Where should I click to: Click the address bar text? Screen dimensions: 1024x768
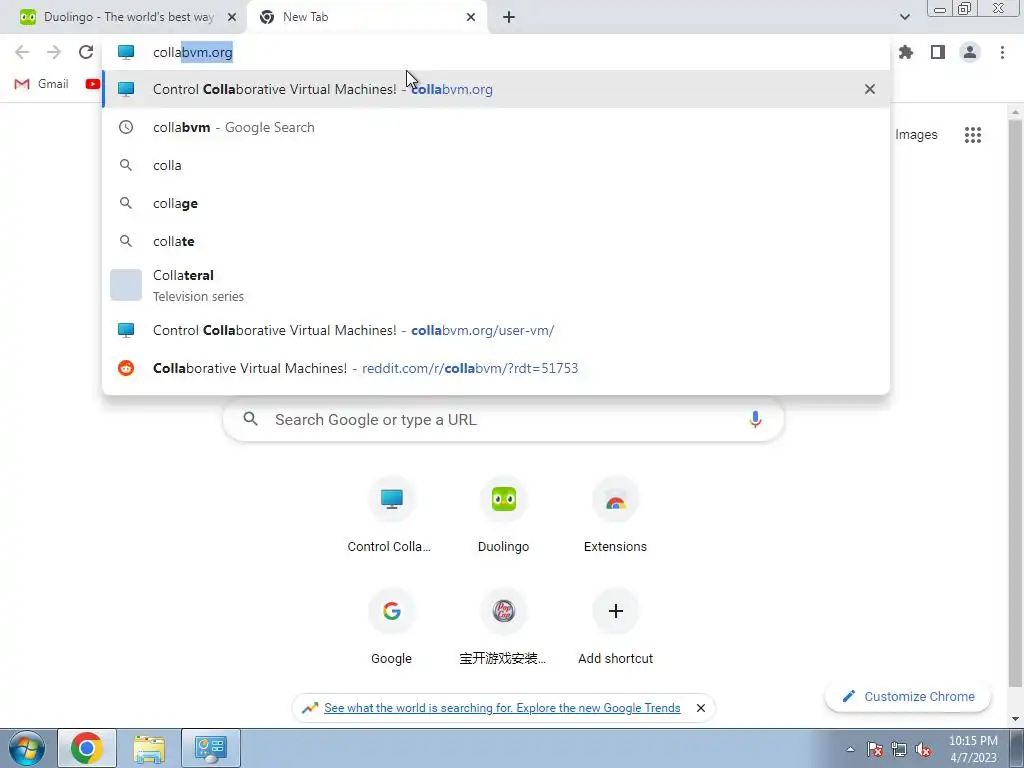tap(193, 52)
